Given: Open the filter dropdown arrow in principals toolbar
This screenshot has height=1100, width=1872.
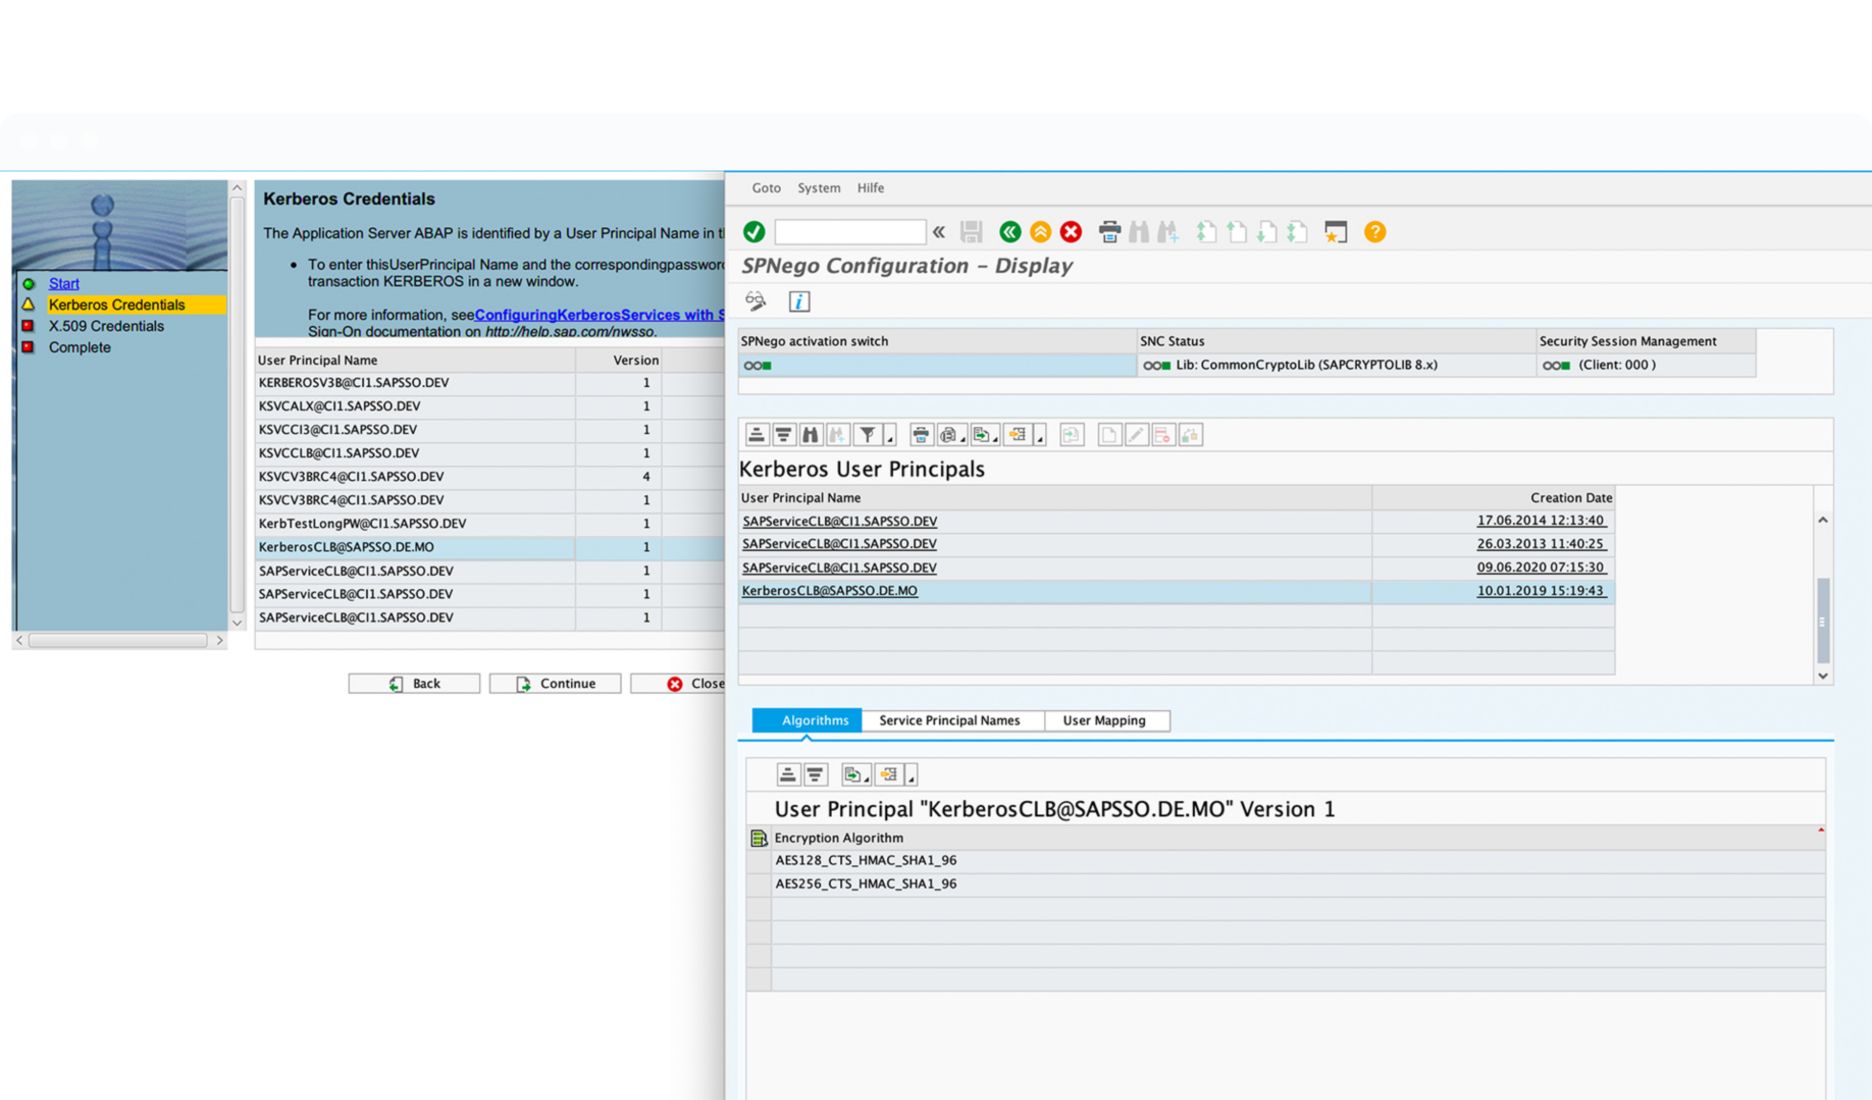Looking at the screenshot, I should (x=889, y=438).
